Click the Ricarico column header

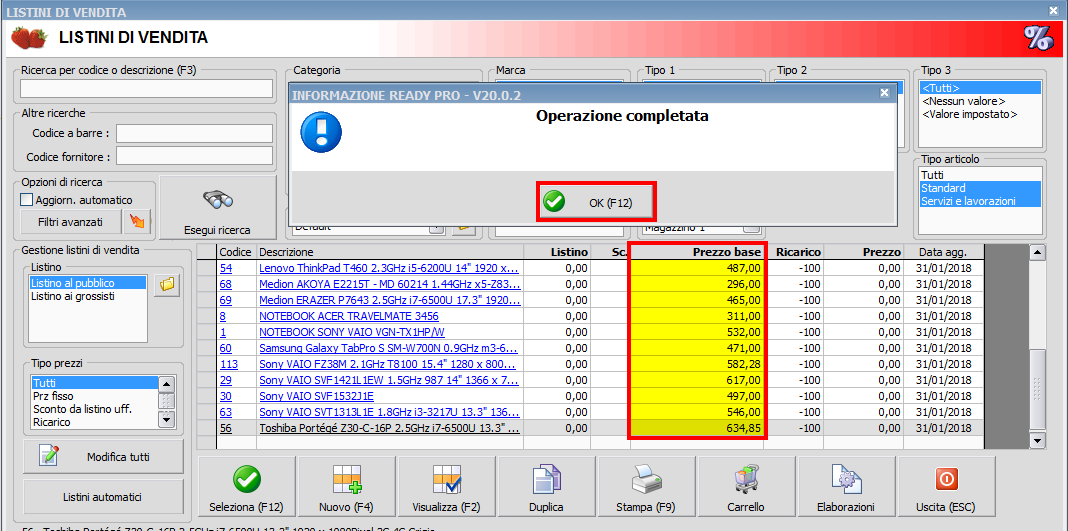795,252
